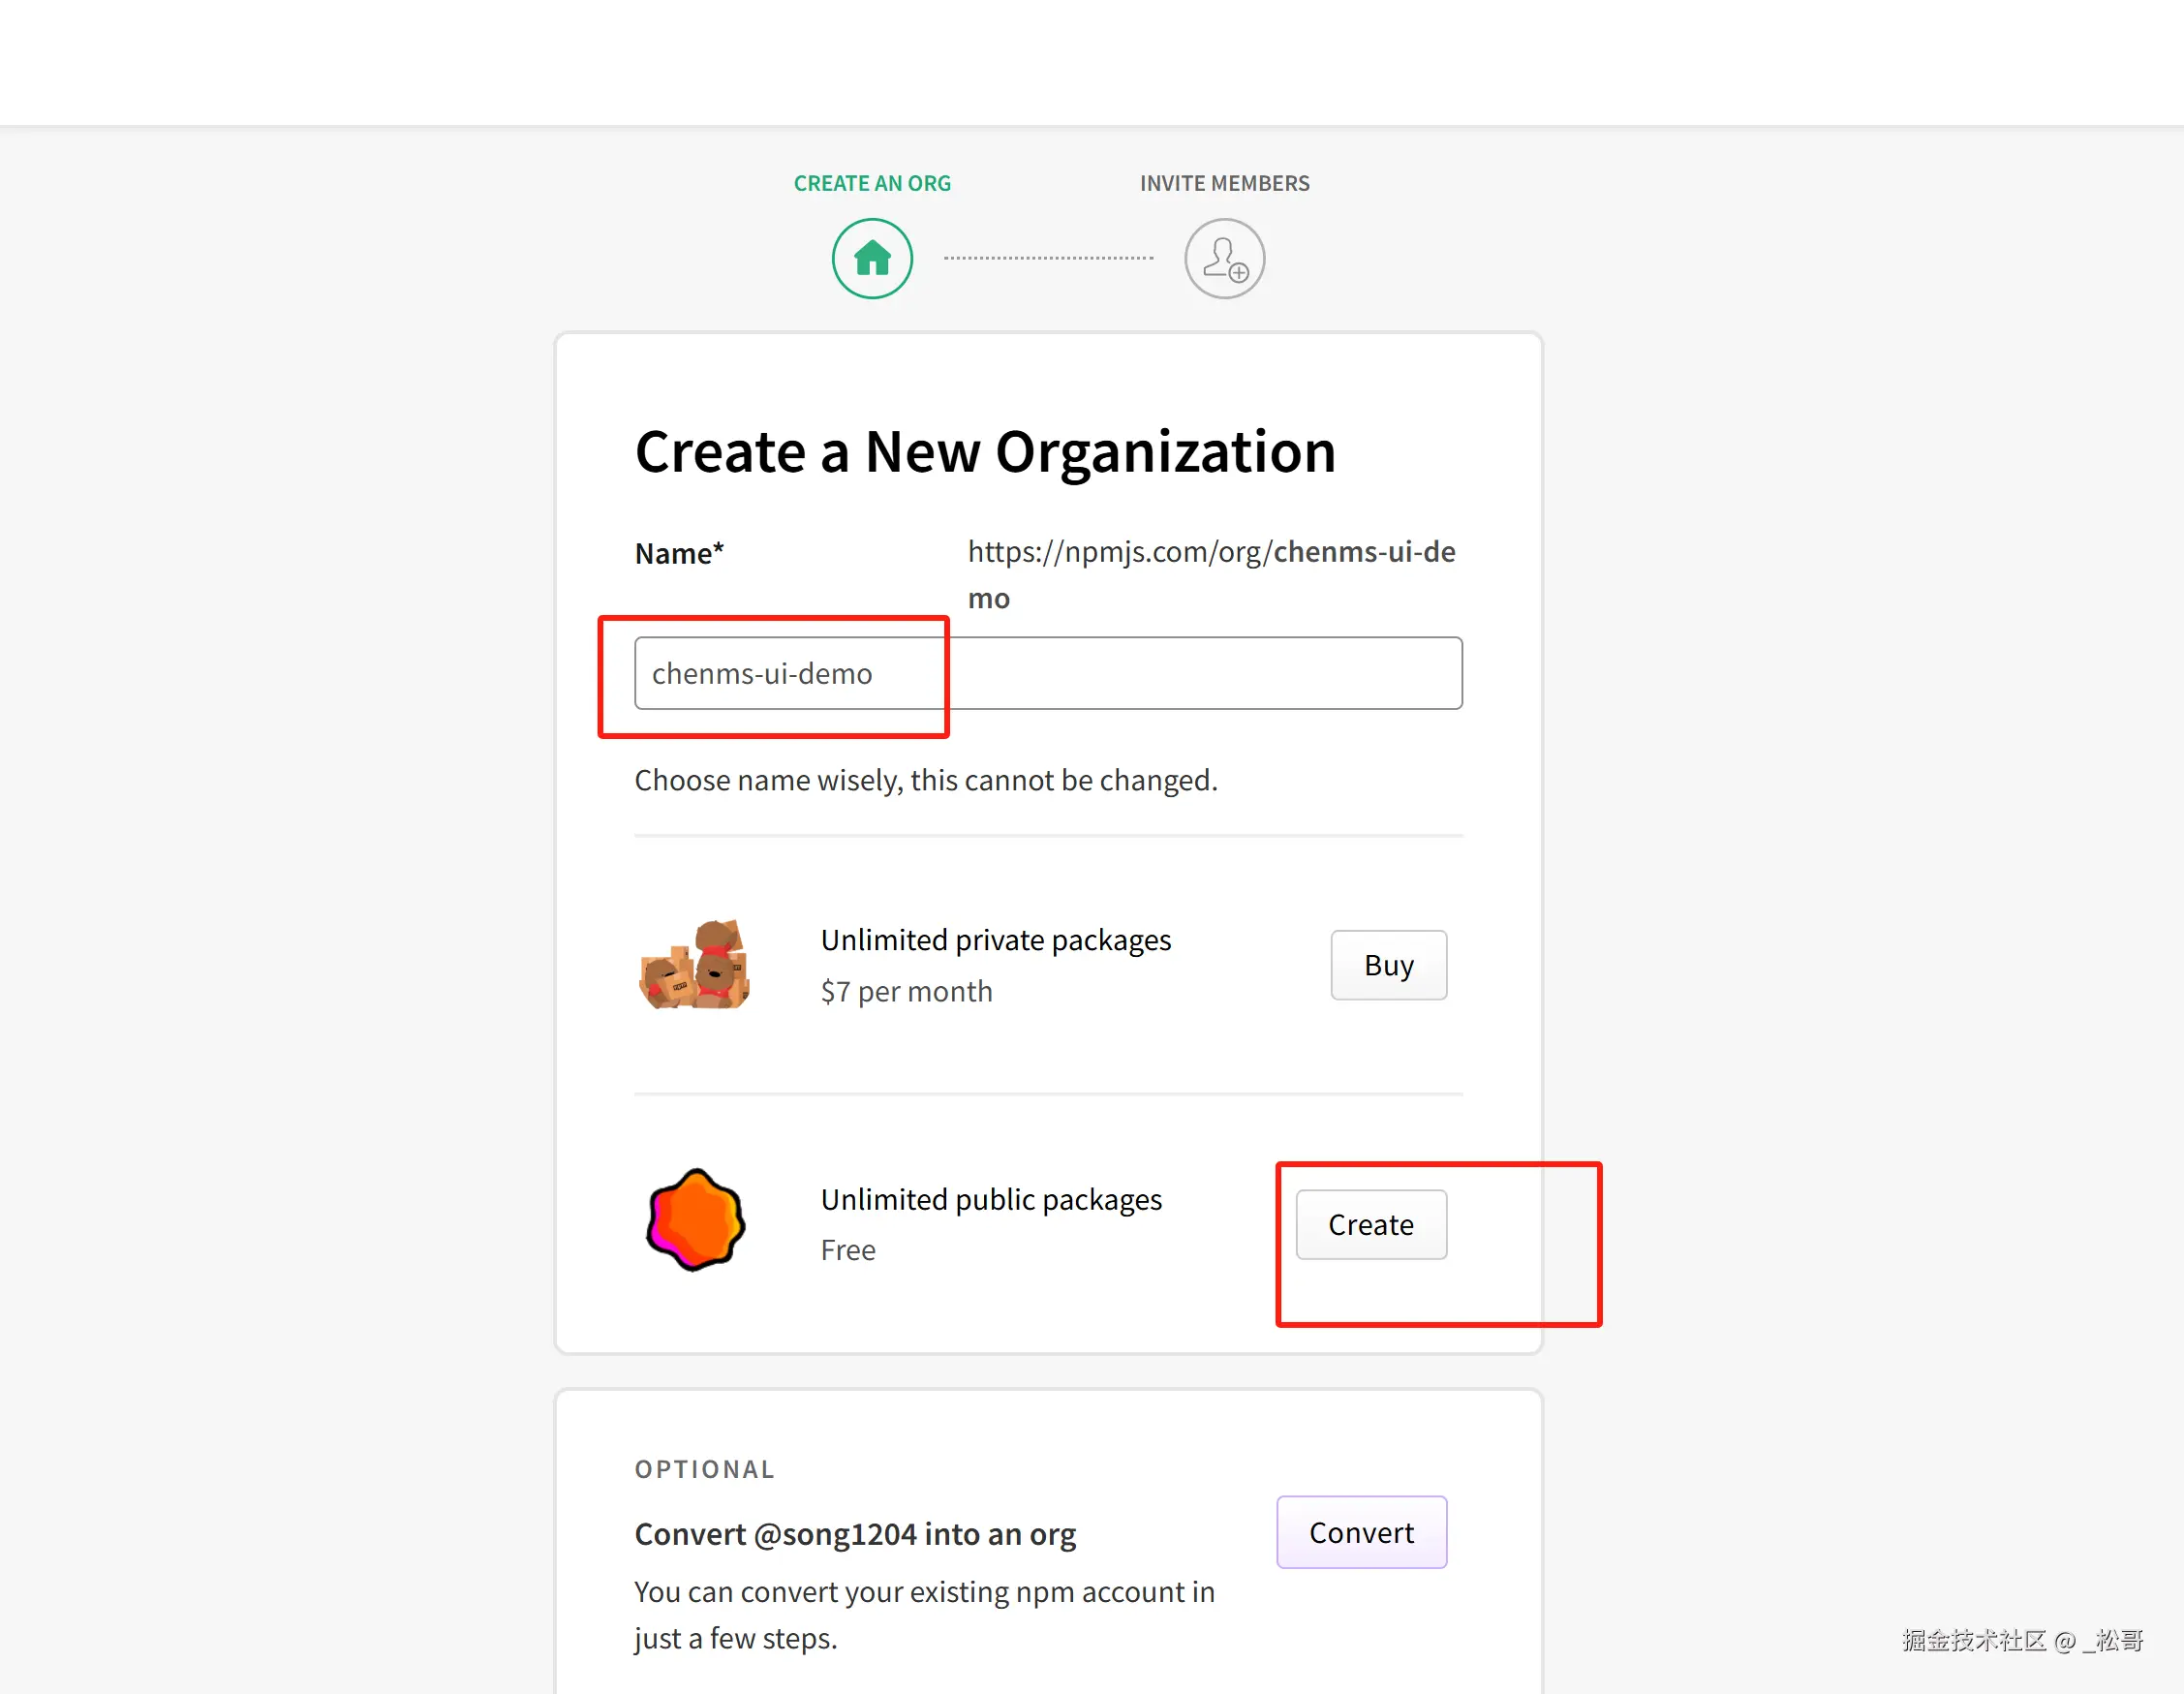Image resolution: width=2184 pixels, height=1694 pixels.
Task: Focus the organization name input field
Action: [1048, 673]
